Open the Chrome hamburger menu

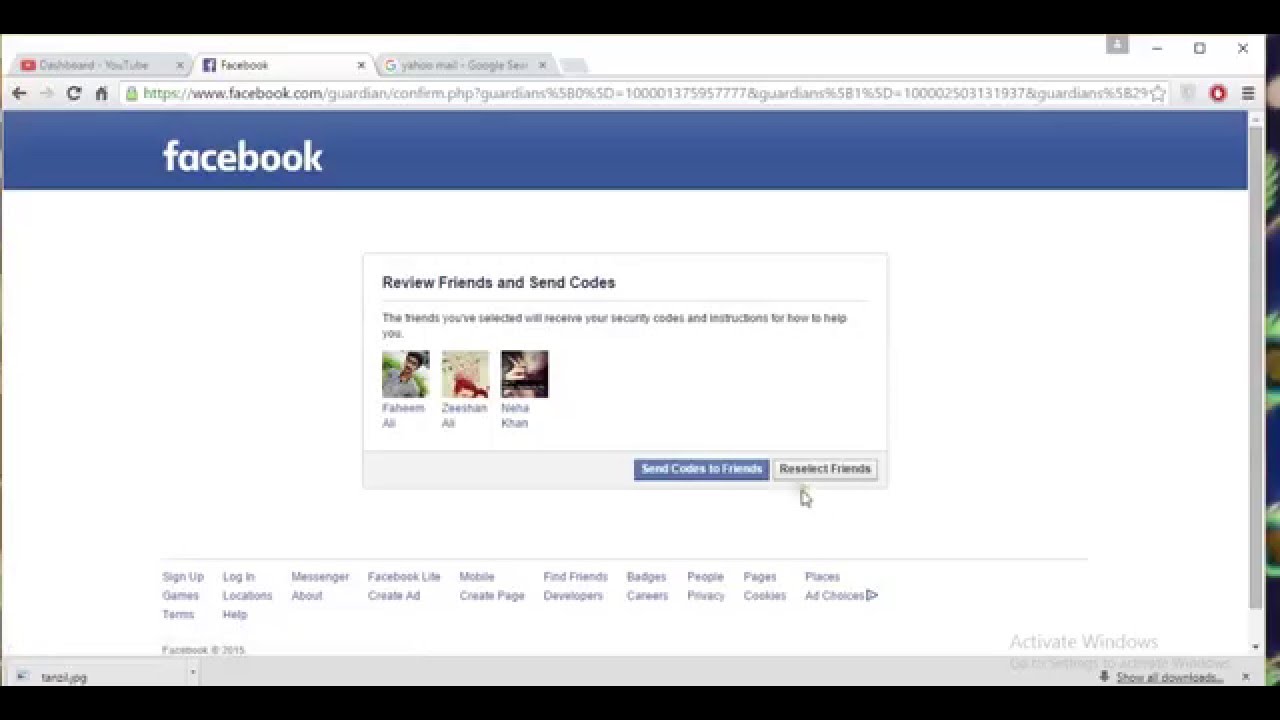coord(1248,93)
